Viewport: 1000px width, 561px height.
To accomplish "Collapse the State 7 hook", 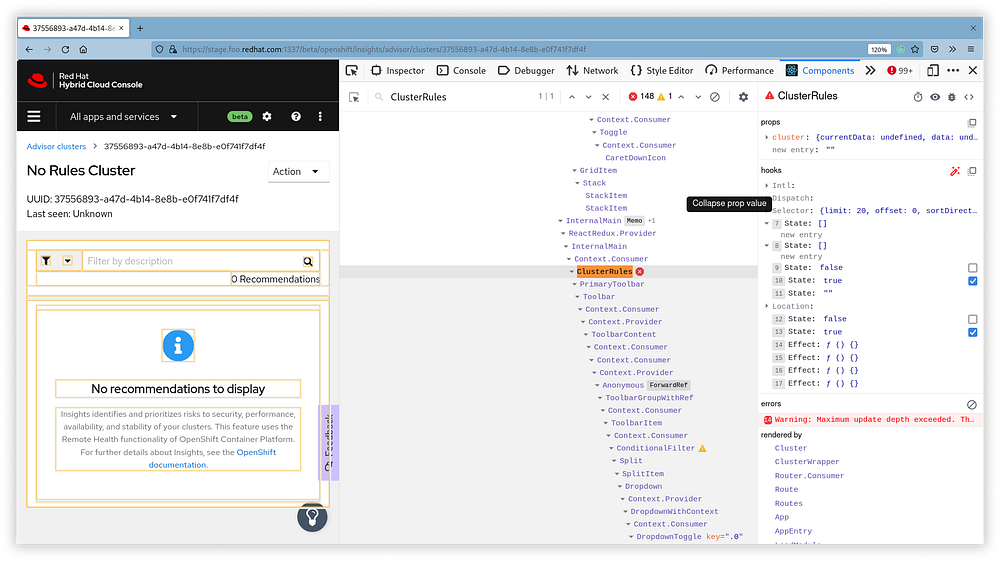I will [767, 223].
